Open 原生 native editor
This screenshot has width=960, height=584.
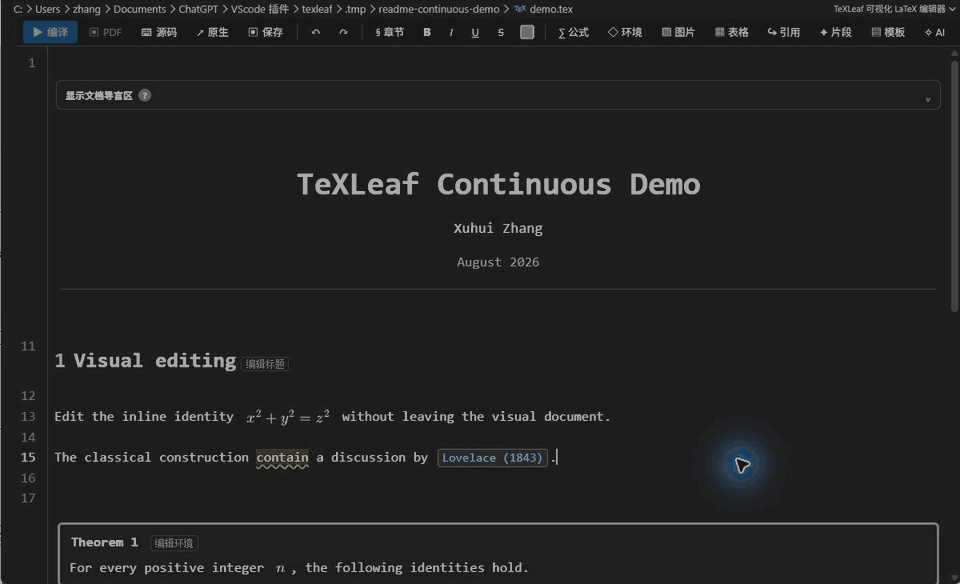pos(212,32)
